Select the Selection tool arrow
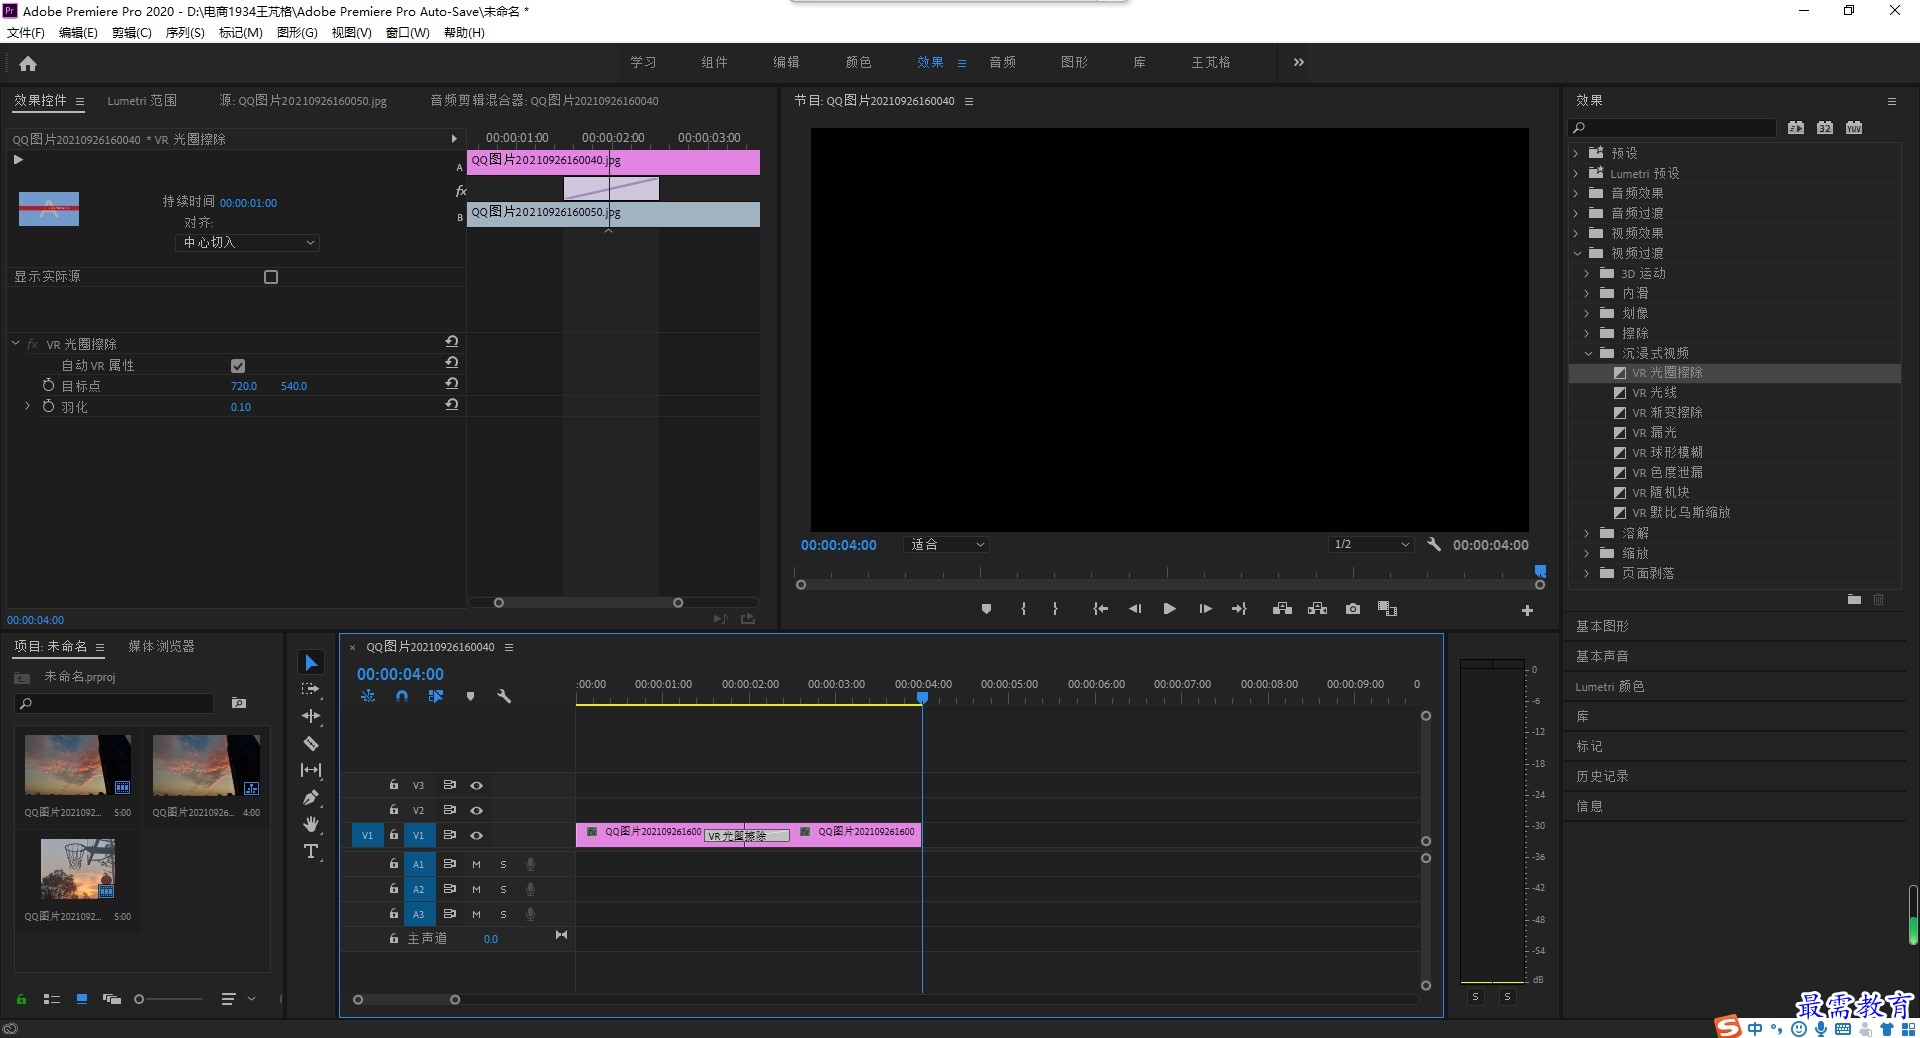The height and width of the screenshot is (1038, 1920). coord(311,663)
